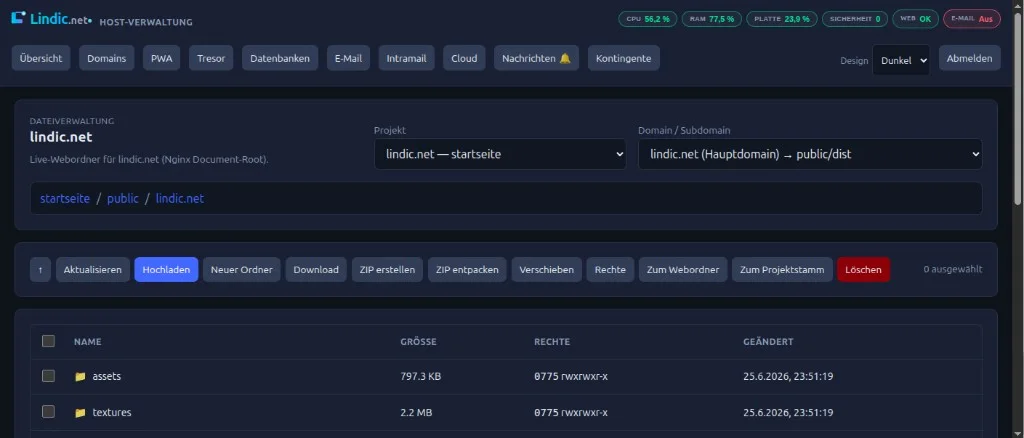
Task: Click the CPU 56,2 % status badge
Action: (648, 19)
